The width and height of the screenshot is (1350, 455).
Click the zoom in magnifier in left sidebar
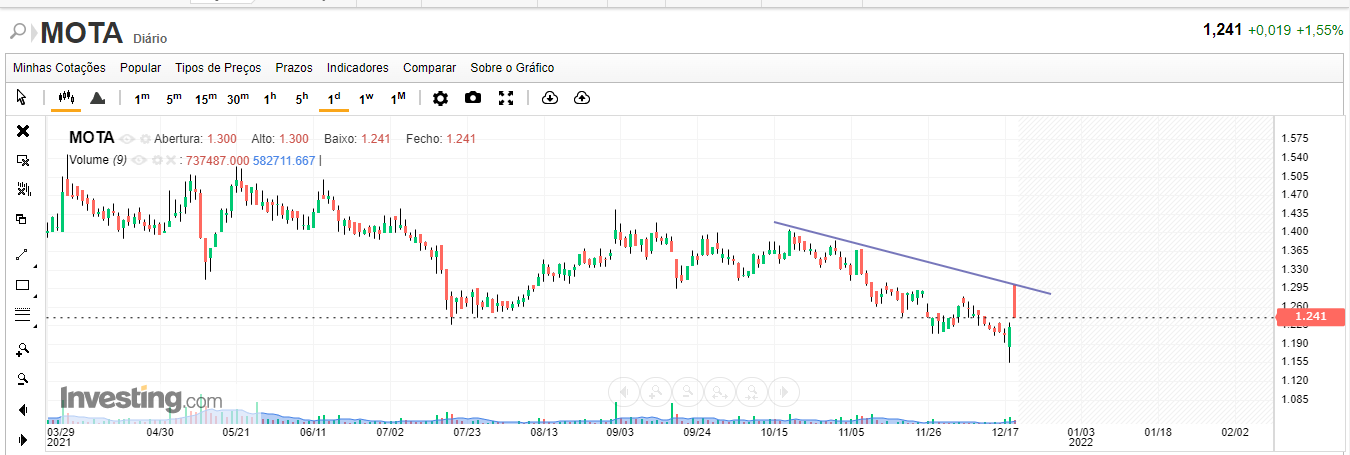pos(23,350)
